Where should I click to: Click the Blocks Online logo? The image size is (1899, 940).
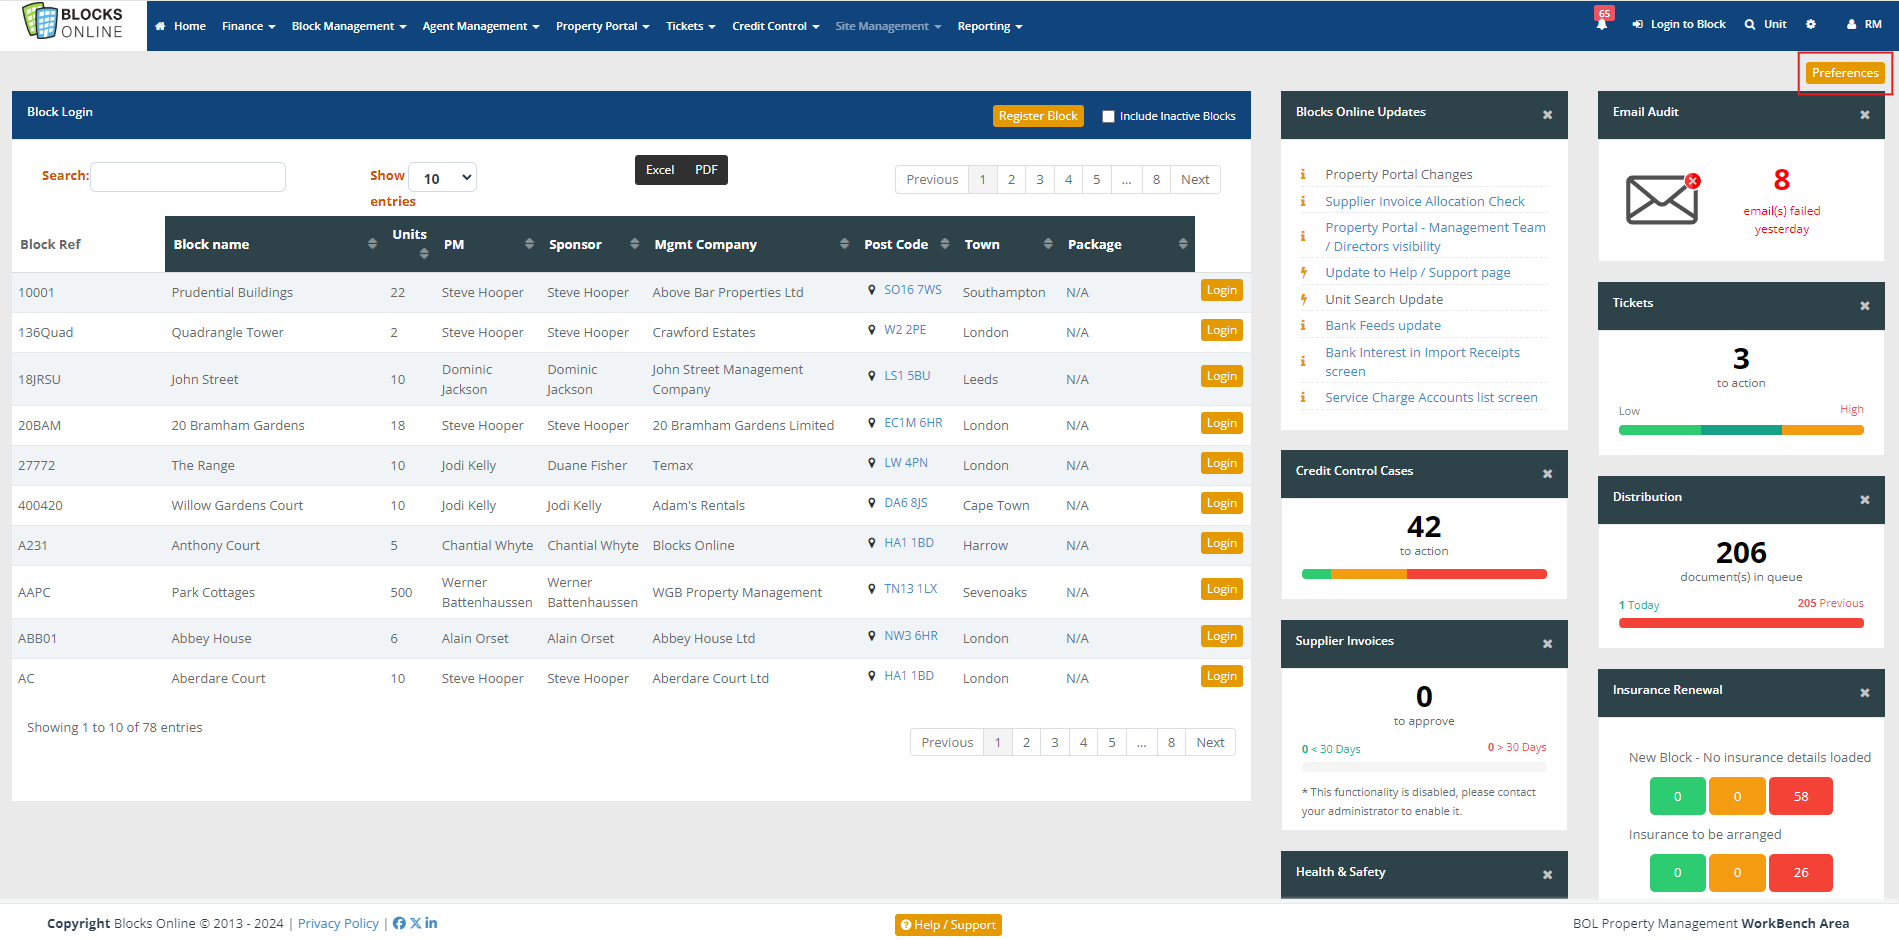coord(73,22)
